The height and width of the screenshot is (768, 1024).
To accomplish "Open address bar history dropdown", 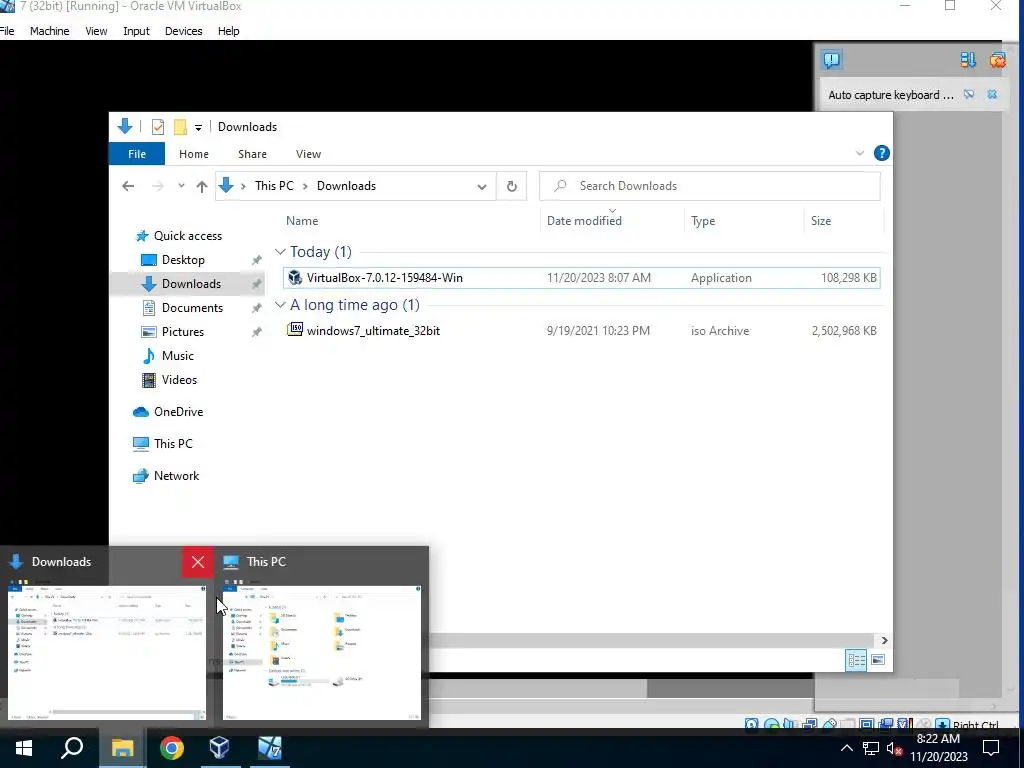I will pos(481,186).
